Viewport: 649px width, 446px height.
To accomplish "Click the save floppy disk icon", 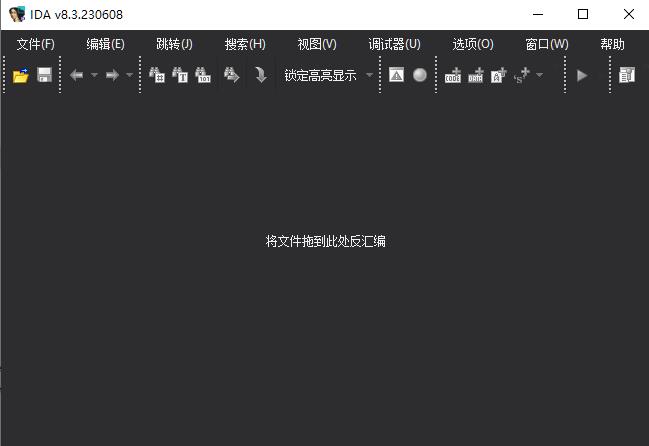I will click(x=44, y=75).
